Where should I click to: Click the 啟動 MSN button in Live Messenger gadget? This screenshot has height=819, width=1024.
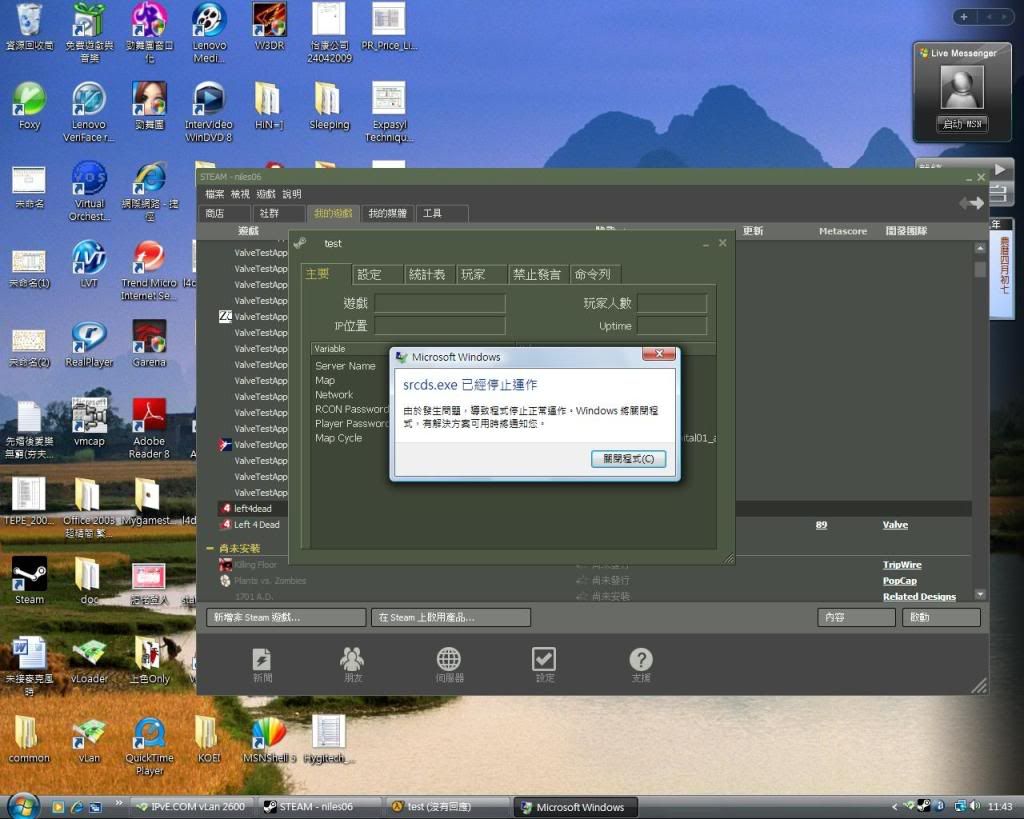961,124
